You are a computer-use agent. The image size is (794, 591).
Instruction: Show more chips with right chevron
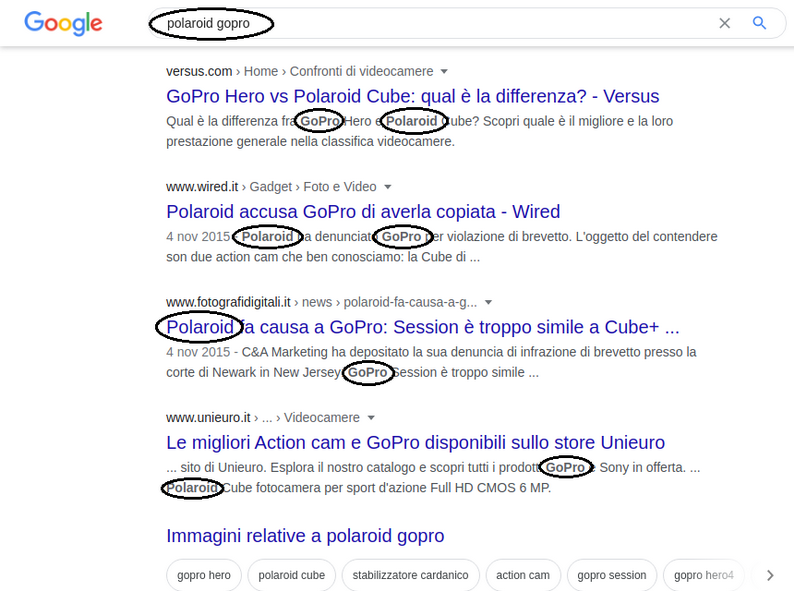[x=770, y=575]
